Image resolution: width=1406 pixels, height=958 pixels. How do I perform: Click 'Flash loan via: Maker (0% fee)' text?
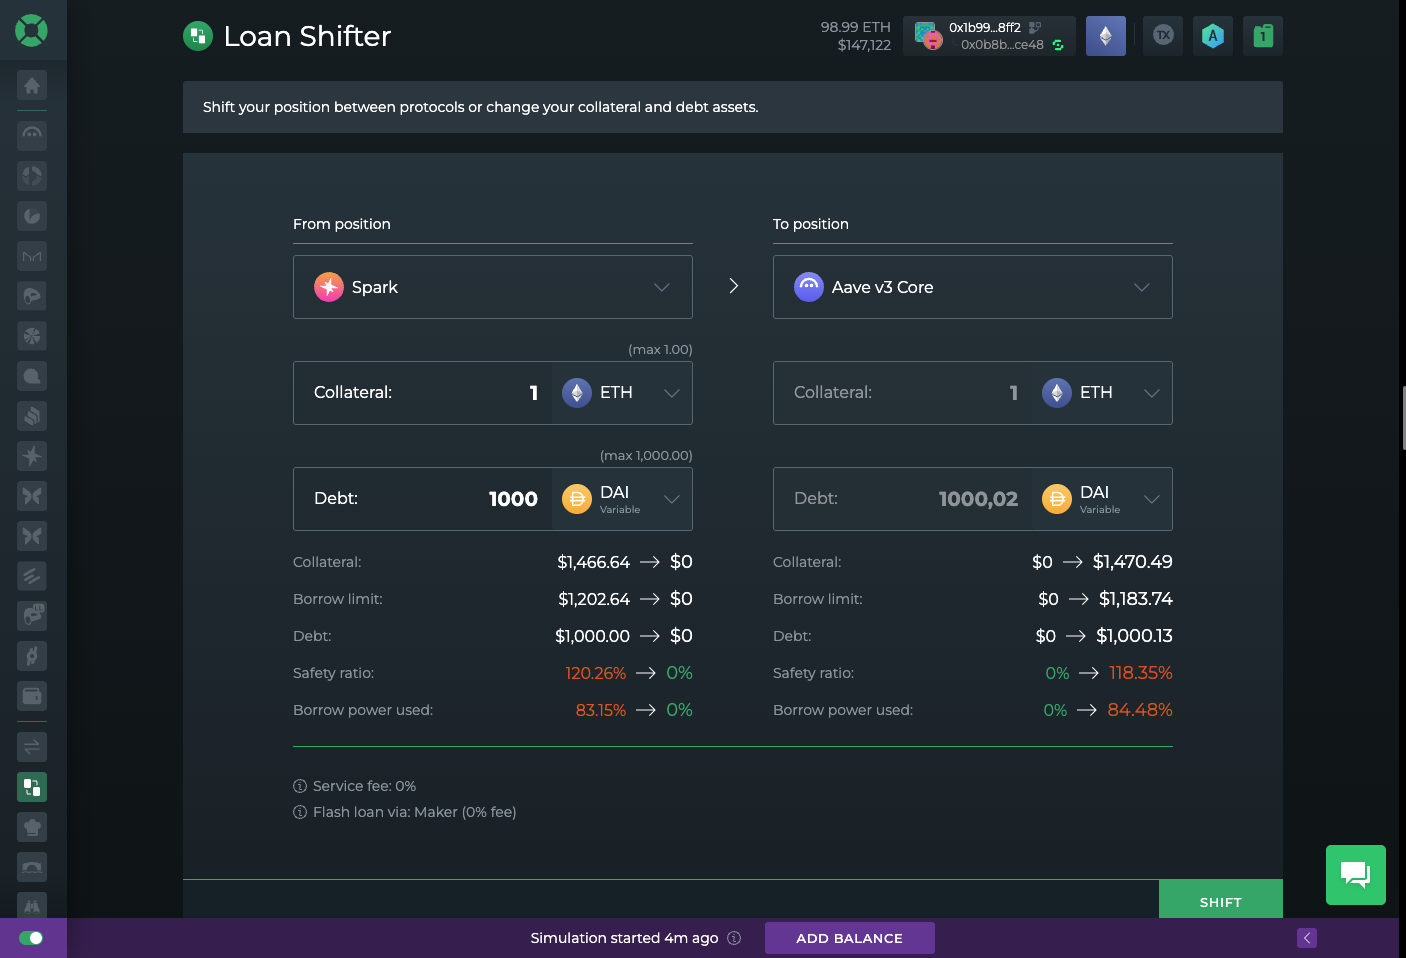tap(415, 812)
